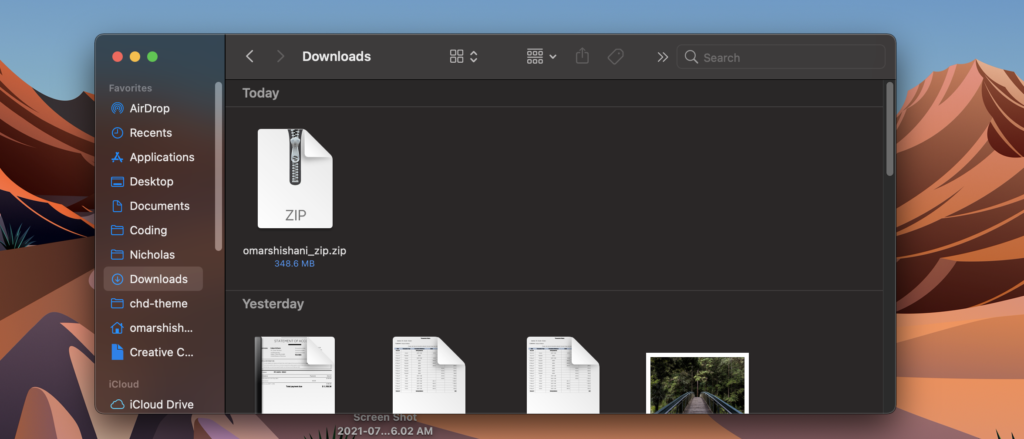Viewport: 1024px width, 439px height.
Task: Click the Nicholas folder icon
Action: coord(118,255)
